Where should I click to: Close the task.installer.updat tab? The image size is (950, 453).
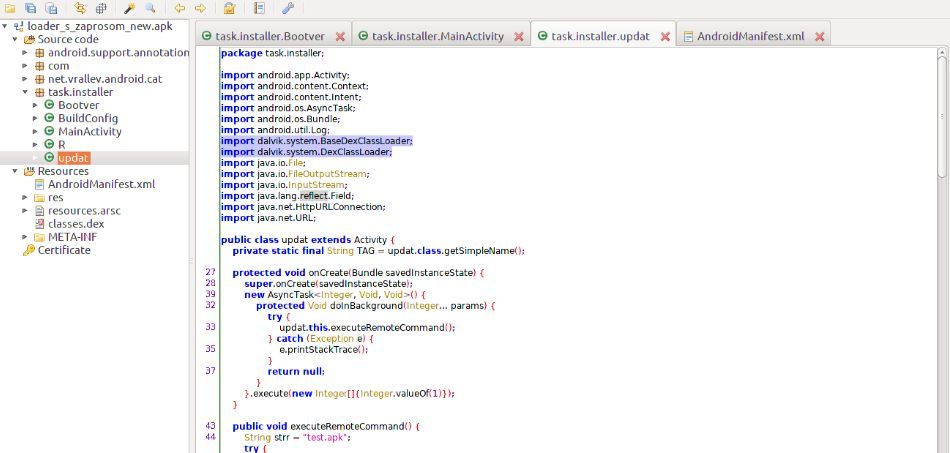(665, 37)
